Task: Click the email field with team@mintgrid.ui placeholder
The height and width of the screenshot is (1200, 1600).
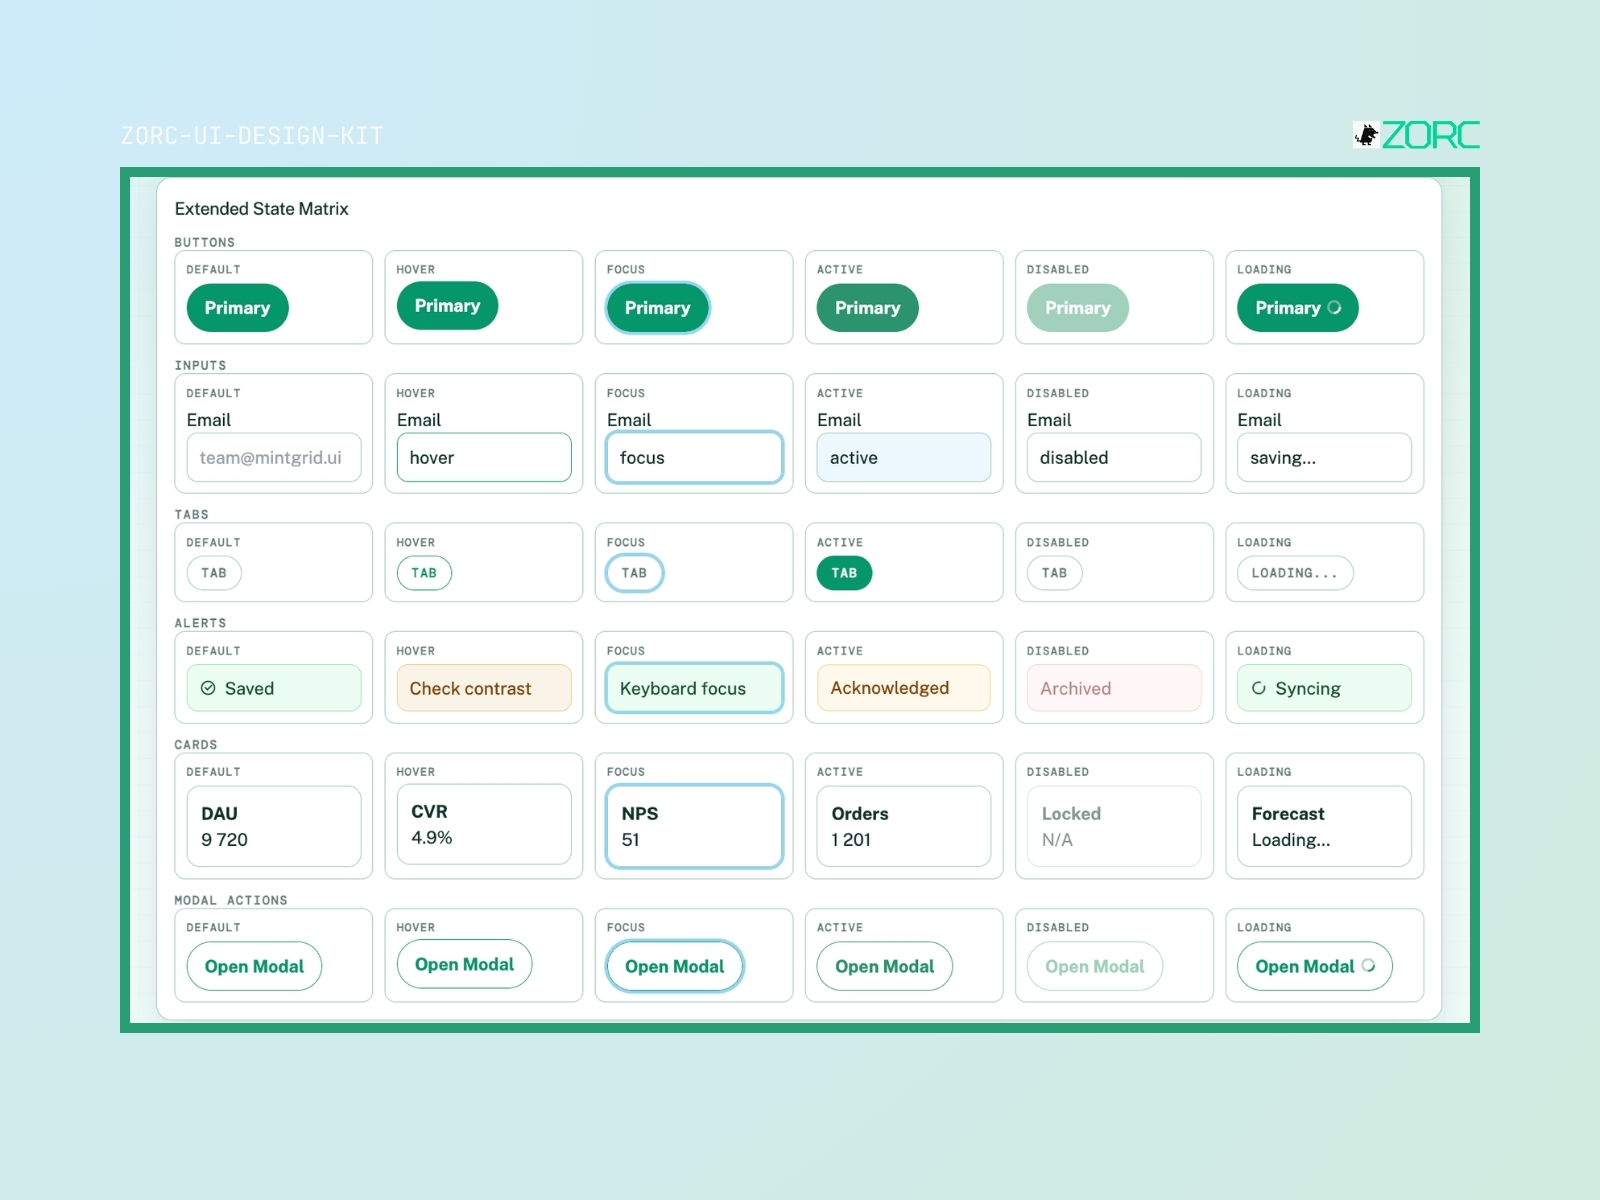Action: click(274, 457)
